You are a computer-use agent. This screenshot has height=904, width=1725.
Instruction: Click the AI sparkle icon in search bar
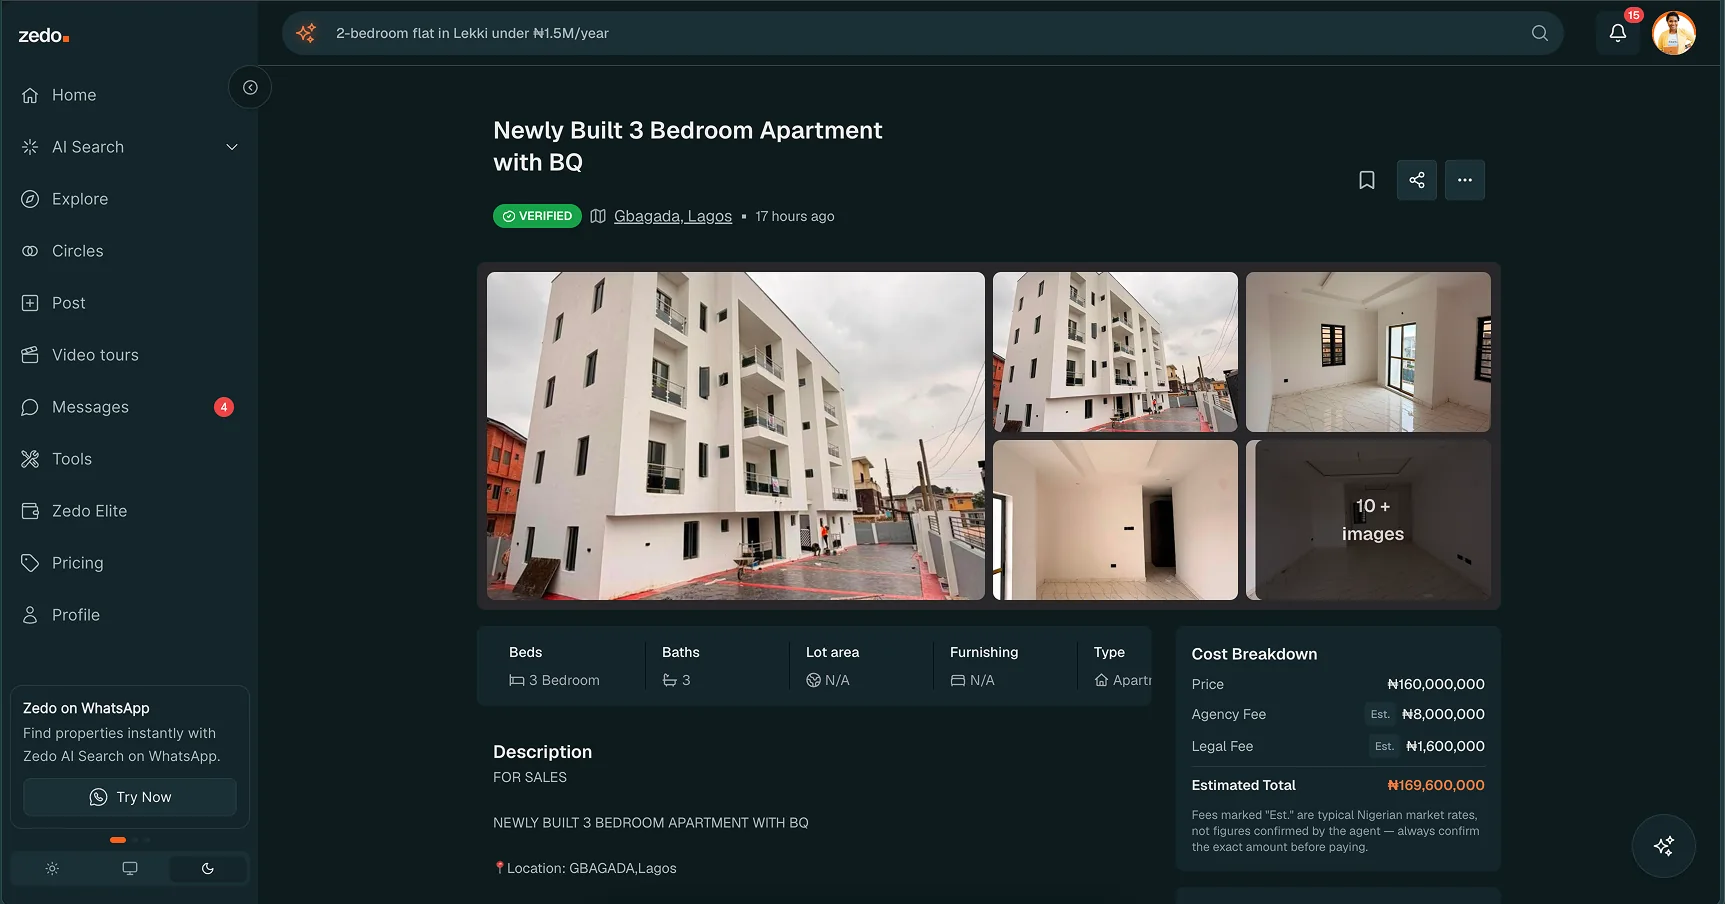[306, 33]
